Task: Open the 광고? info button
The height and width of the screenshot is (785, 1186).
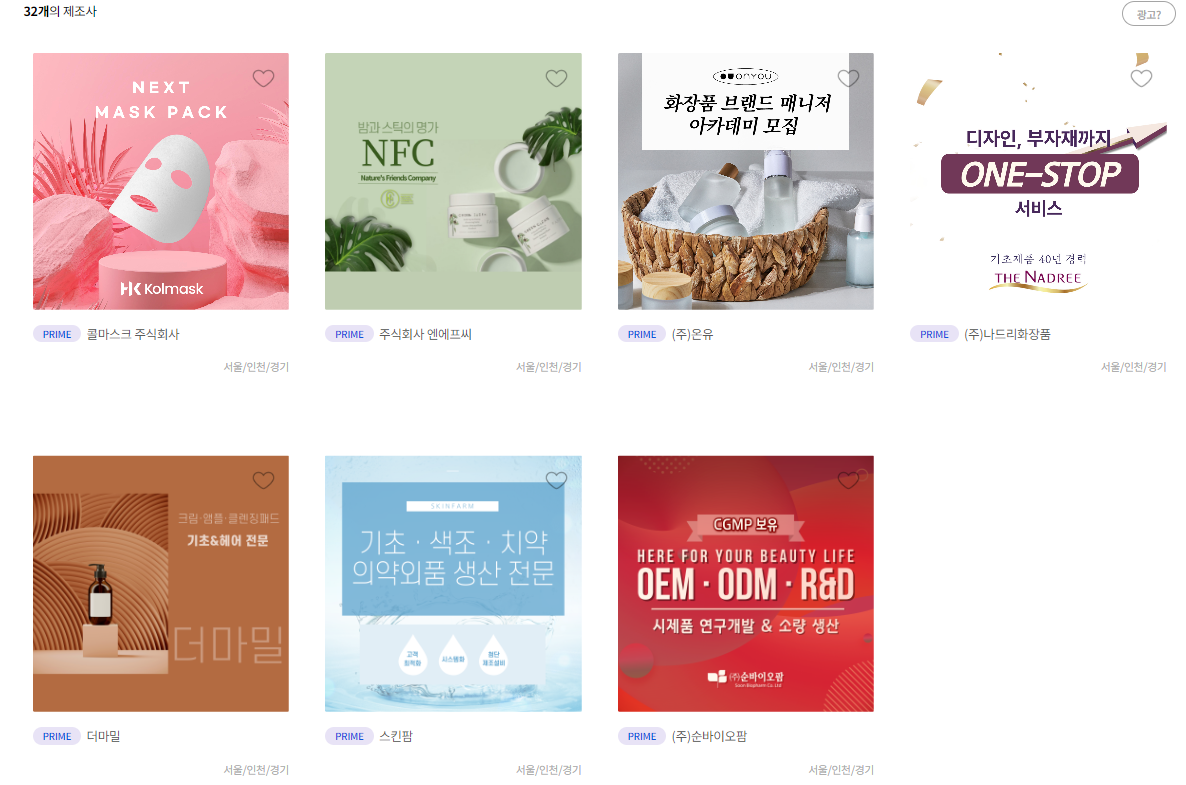Action: [1148, 14]
